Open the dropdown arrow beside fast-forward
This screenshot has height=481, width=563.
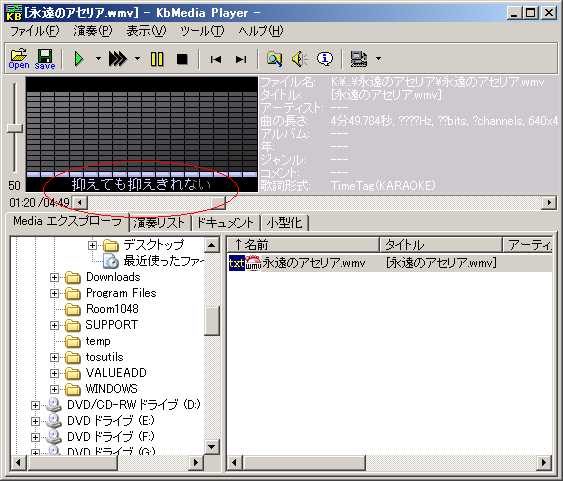pyautogui.click(x=137, y=59)
